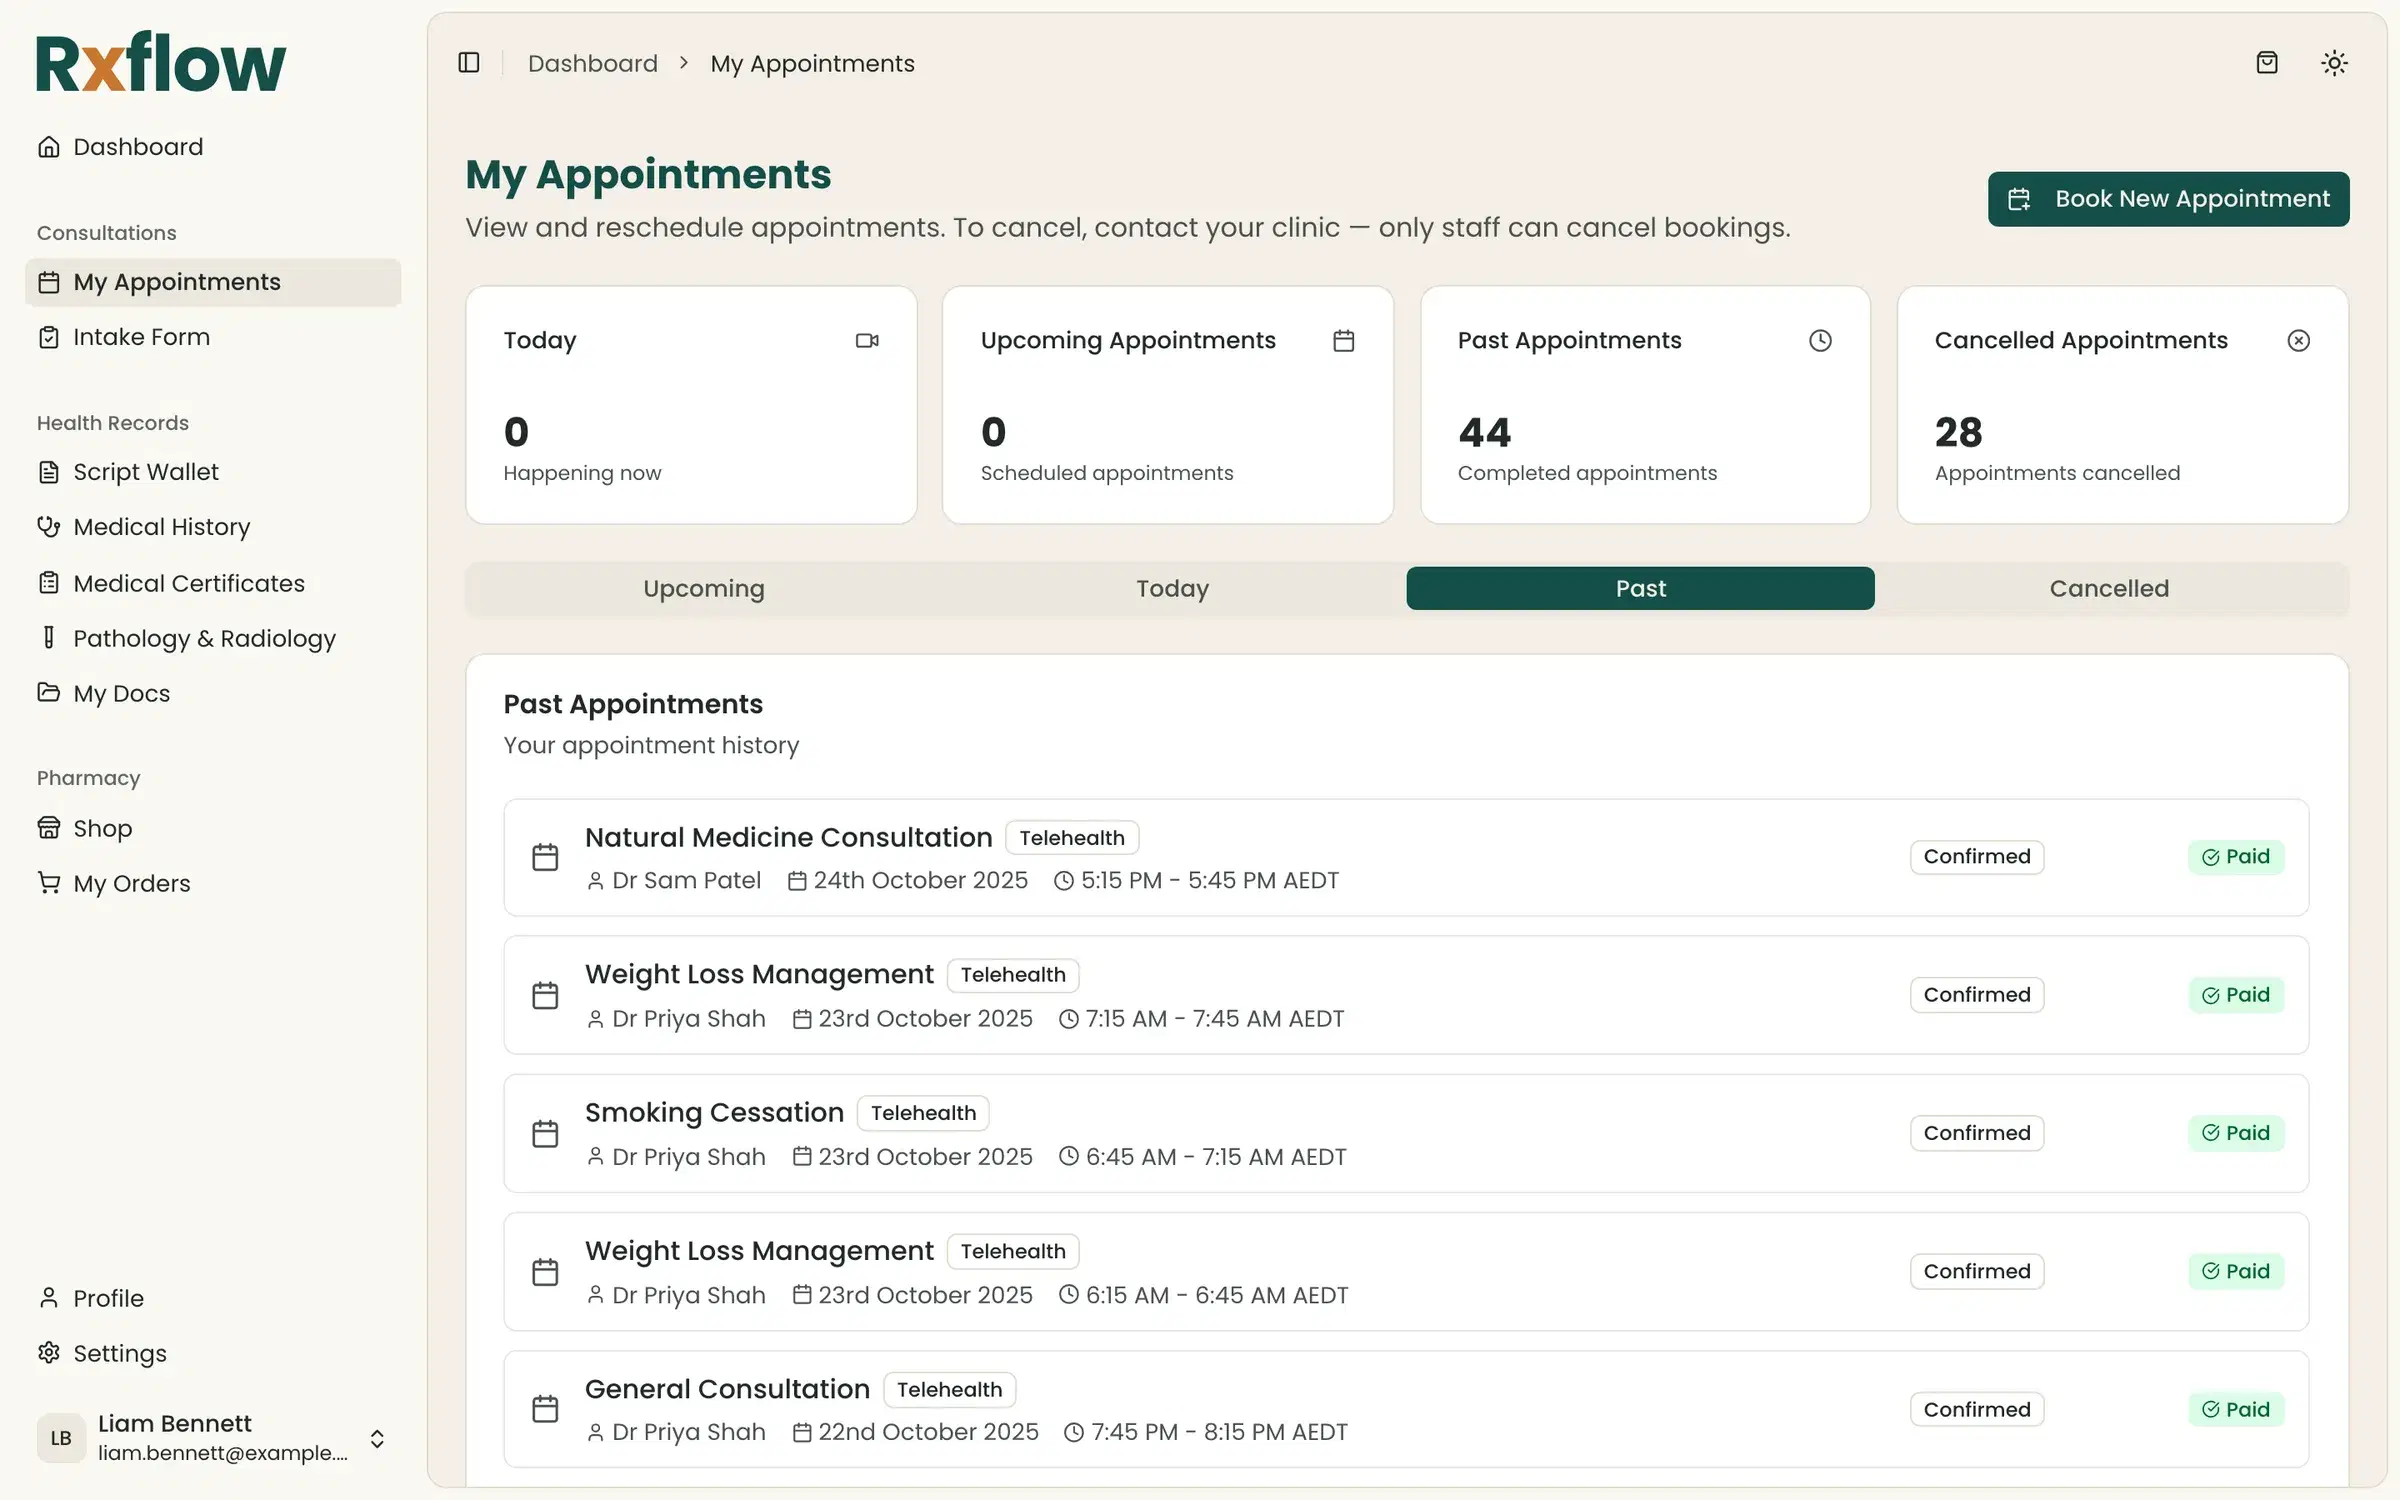Click the circled X icon in Cancelled Appointments card
2400x1500 pixels.
coord(2298,341)
